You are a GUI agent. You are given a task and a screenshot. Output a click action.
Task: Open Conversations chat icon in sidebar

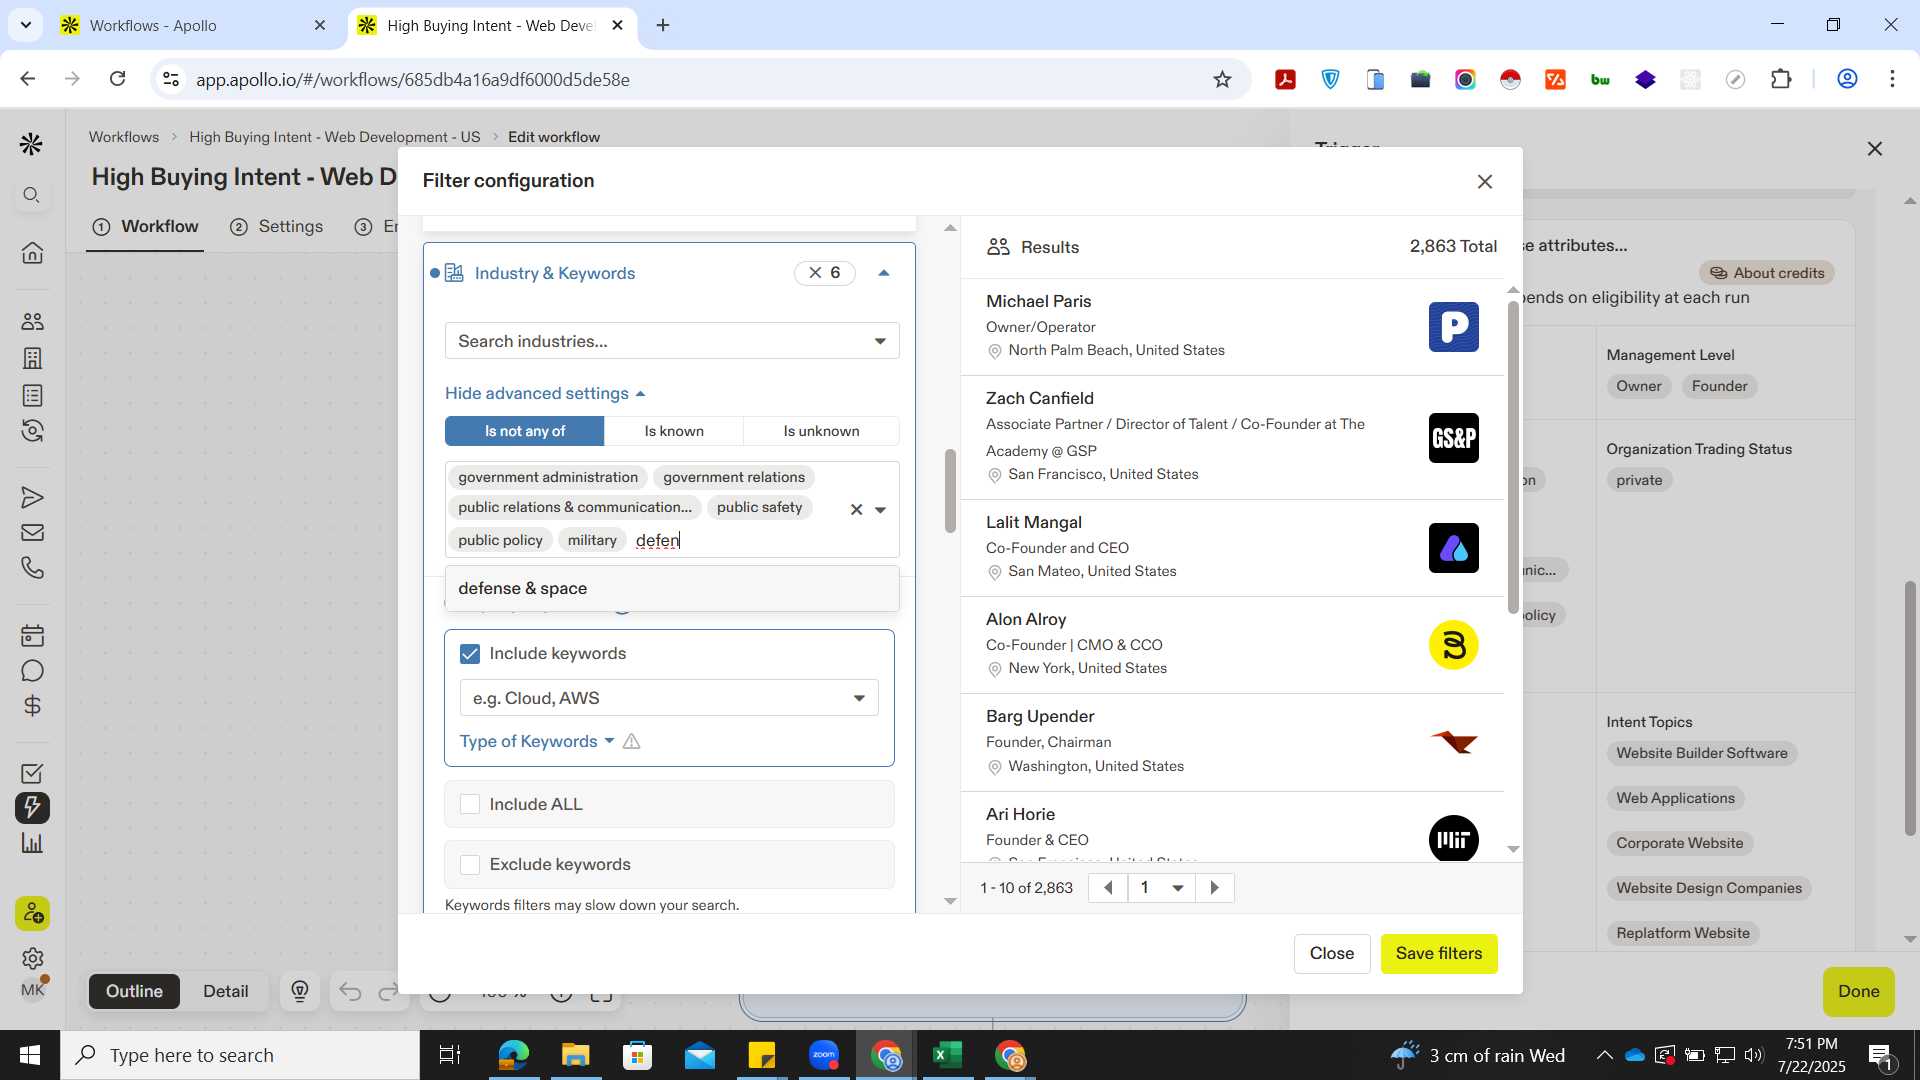tap(32, 670)
